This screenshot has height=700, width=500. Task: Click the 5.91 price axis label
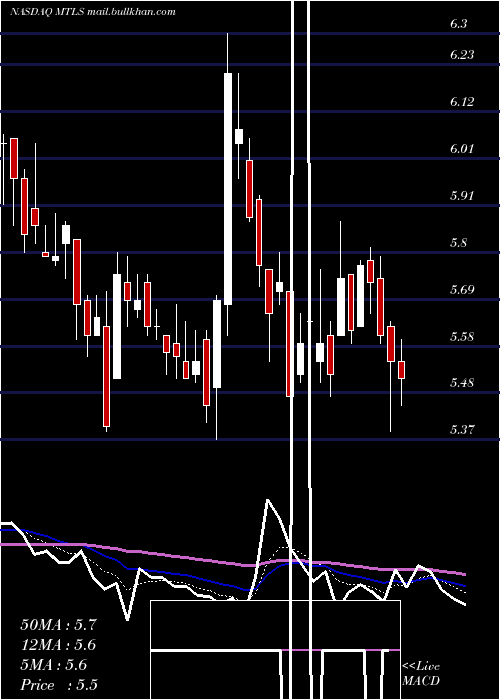(462, 196)
